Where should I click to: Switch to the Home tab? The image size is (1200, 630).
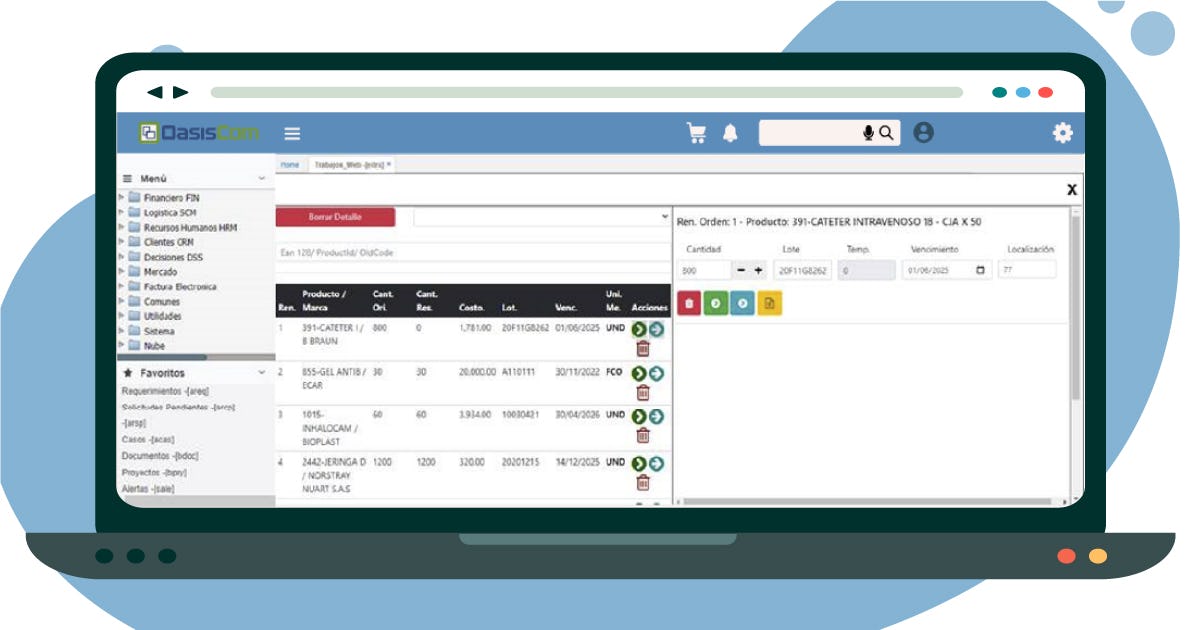click(x=289, y=164)
